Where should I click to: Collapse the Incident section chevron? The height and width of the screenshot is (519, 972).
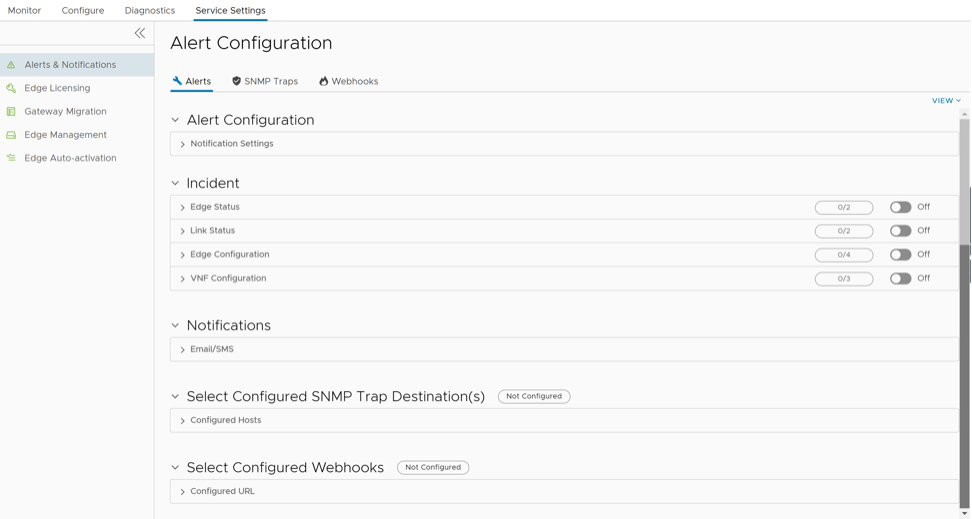175,184
